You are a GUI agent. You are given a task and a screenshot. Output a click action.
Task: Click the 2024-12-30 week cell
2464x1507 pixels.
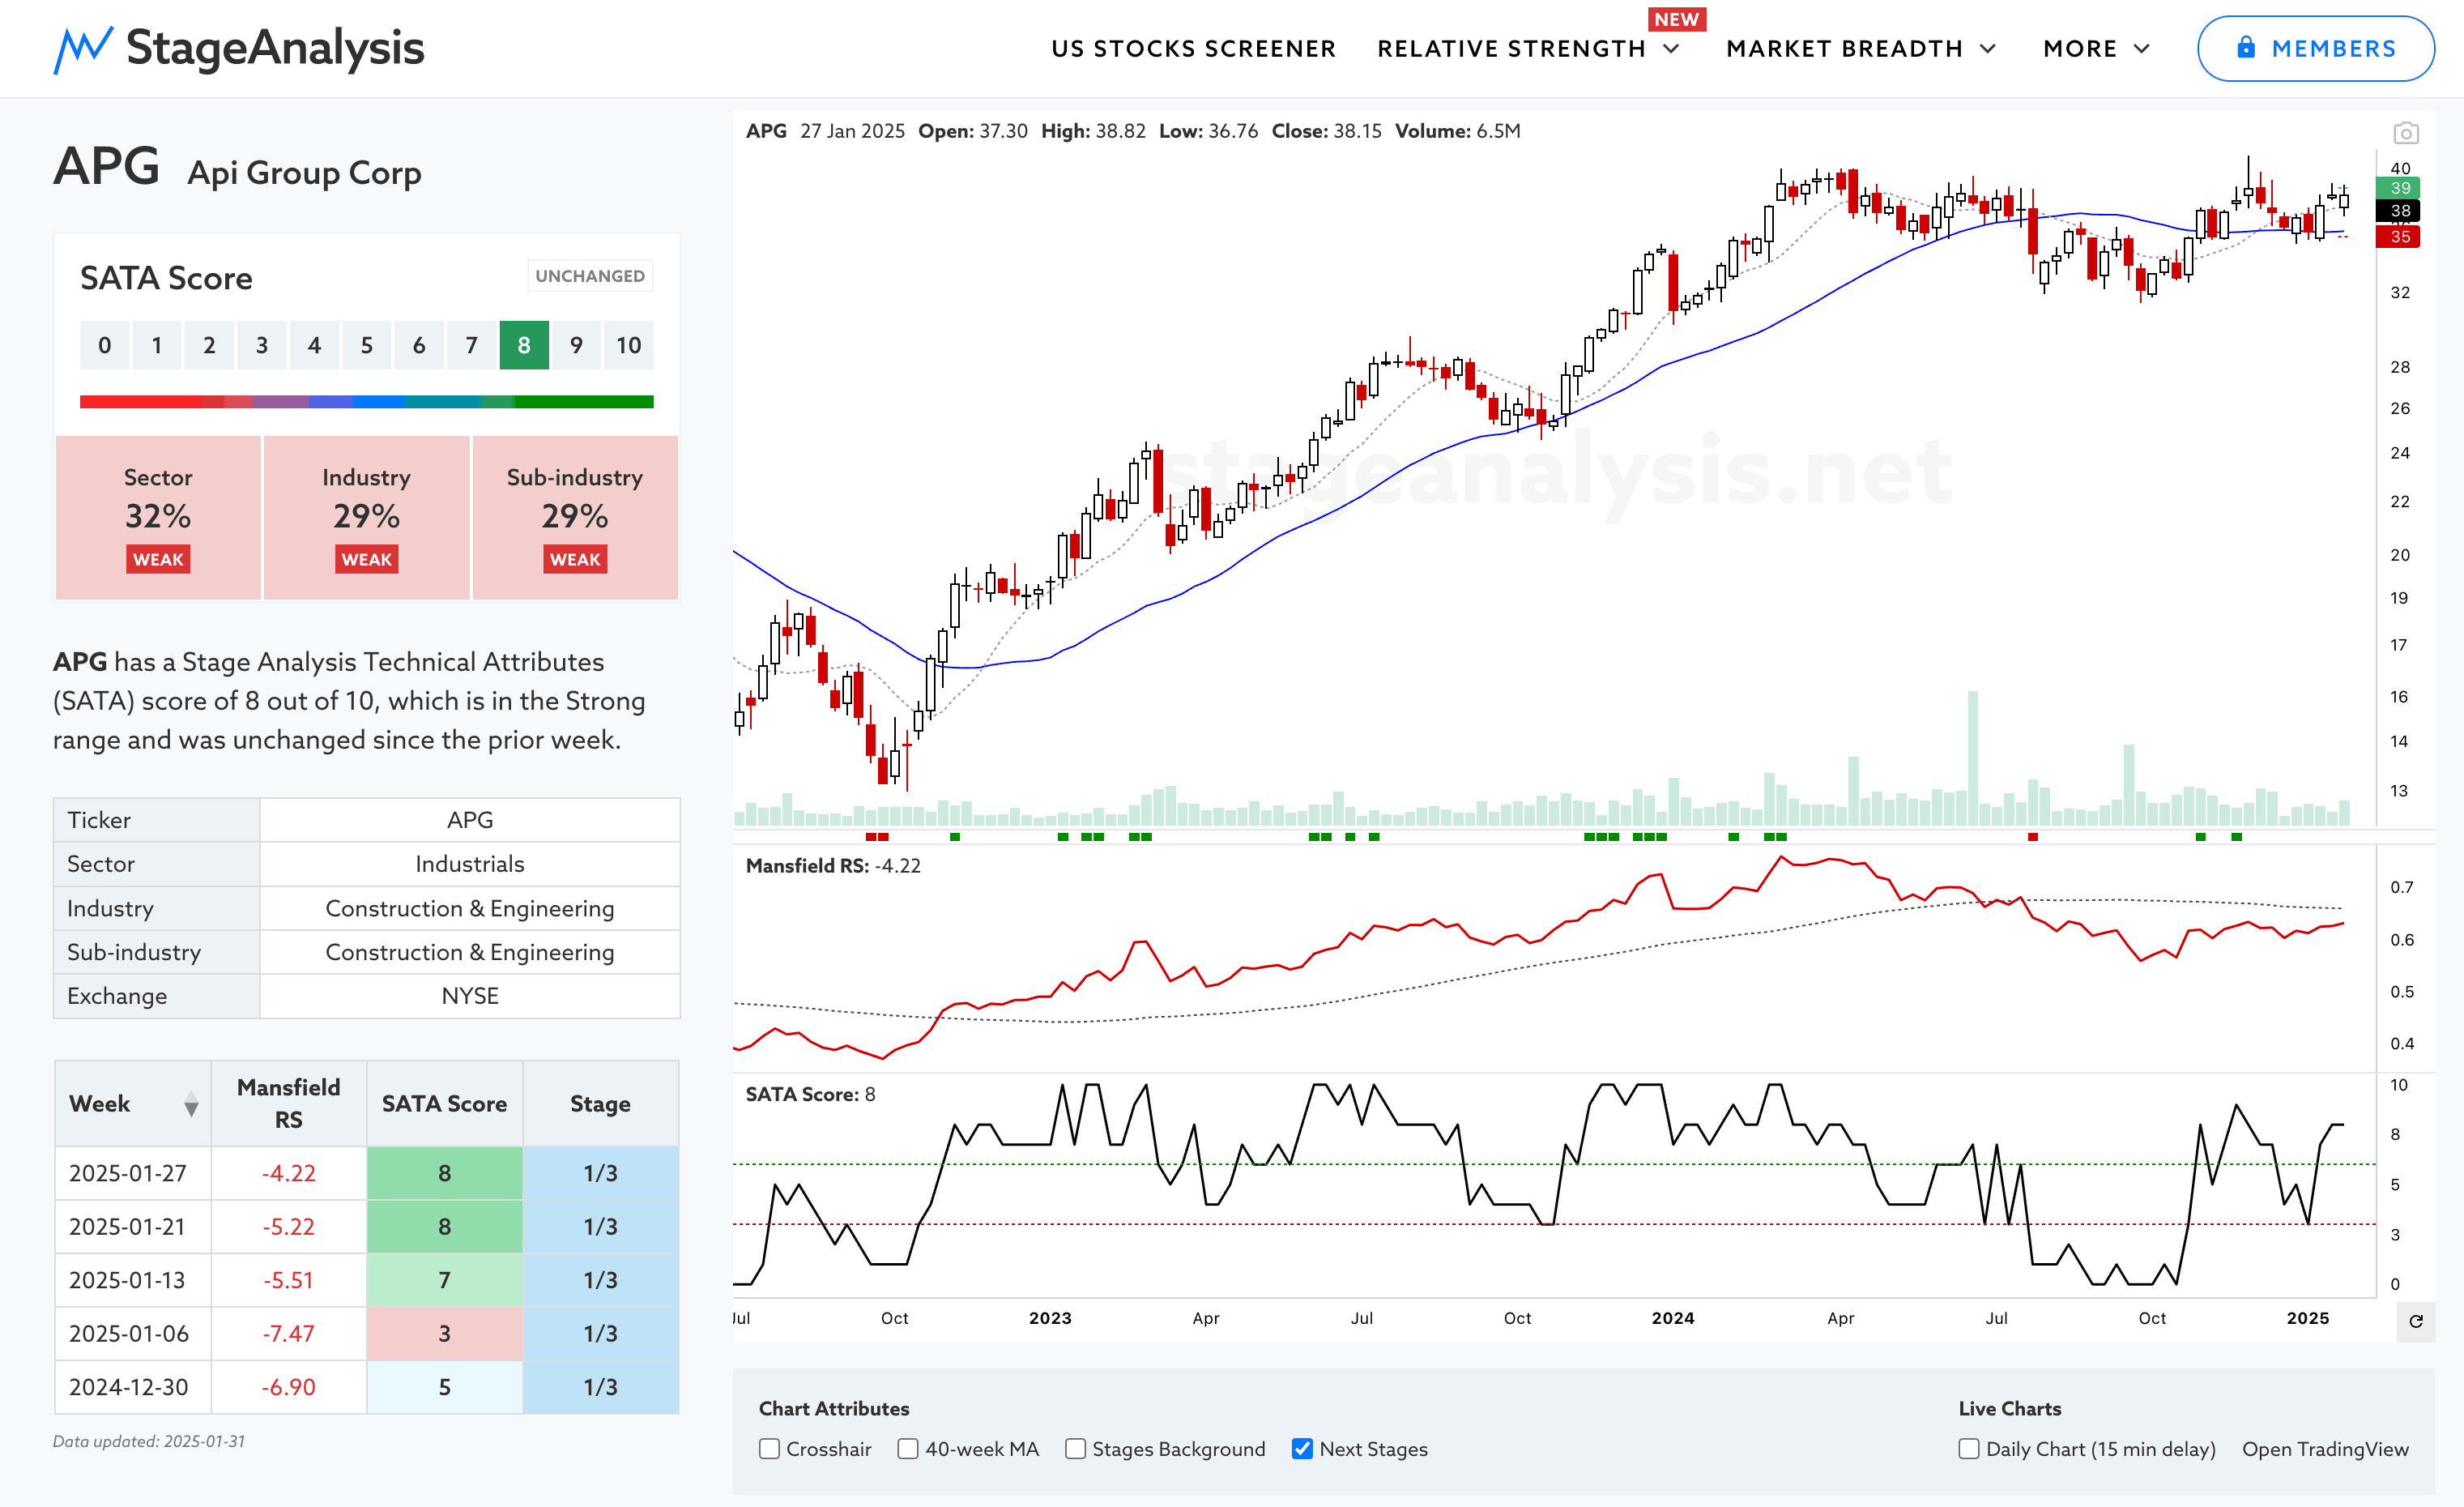tap(133, 1387)
